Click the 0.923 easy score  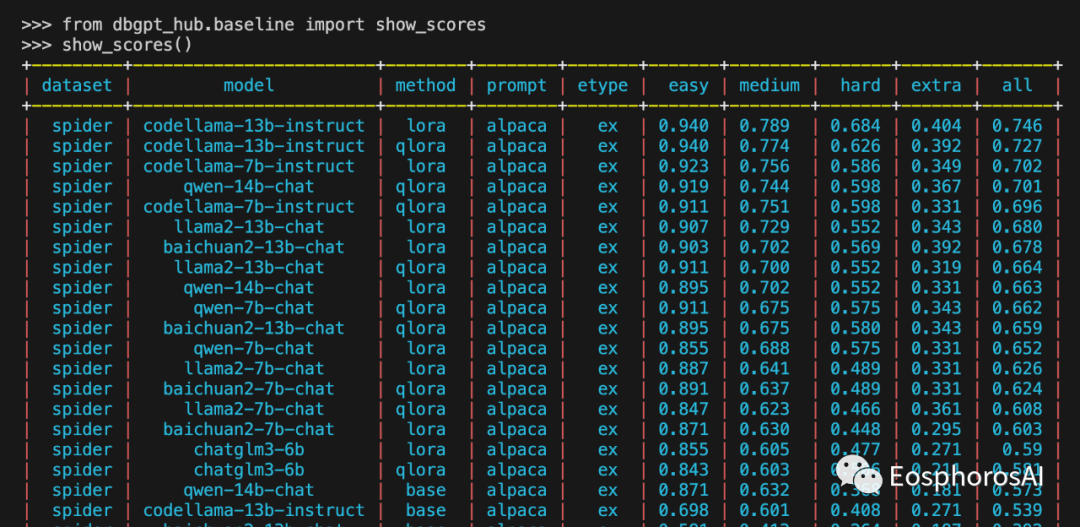tap(683, 166)
